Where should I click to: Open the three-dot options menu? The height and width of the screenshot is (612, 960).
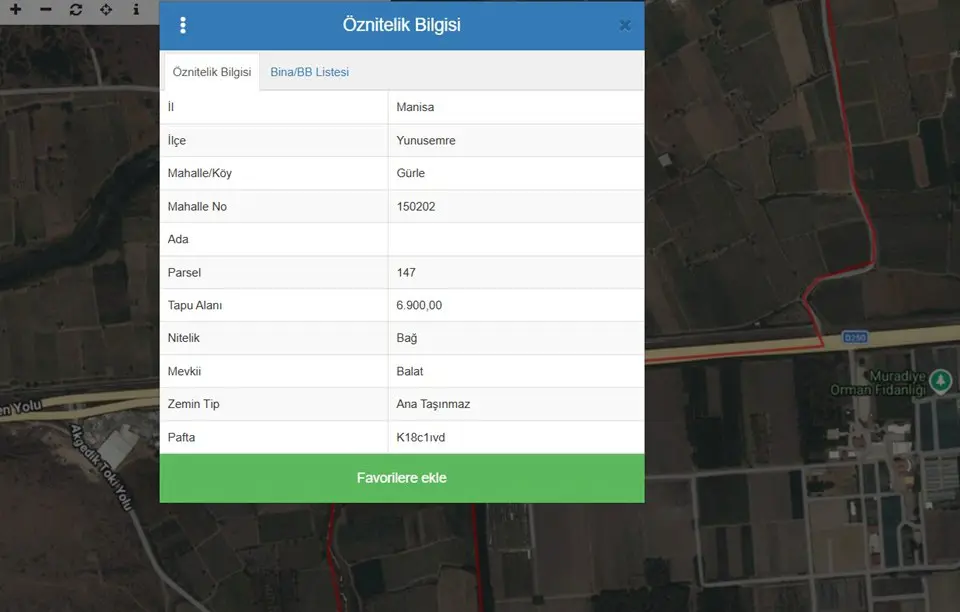click(182, 25)
